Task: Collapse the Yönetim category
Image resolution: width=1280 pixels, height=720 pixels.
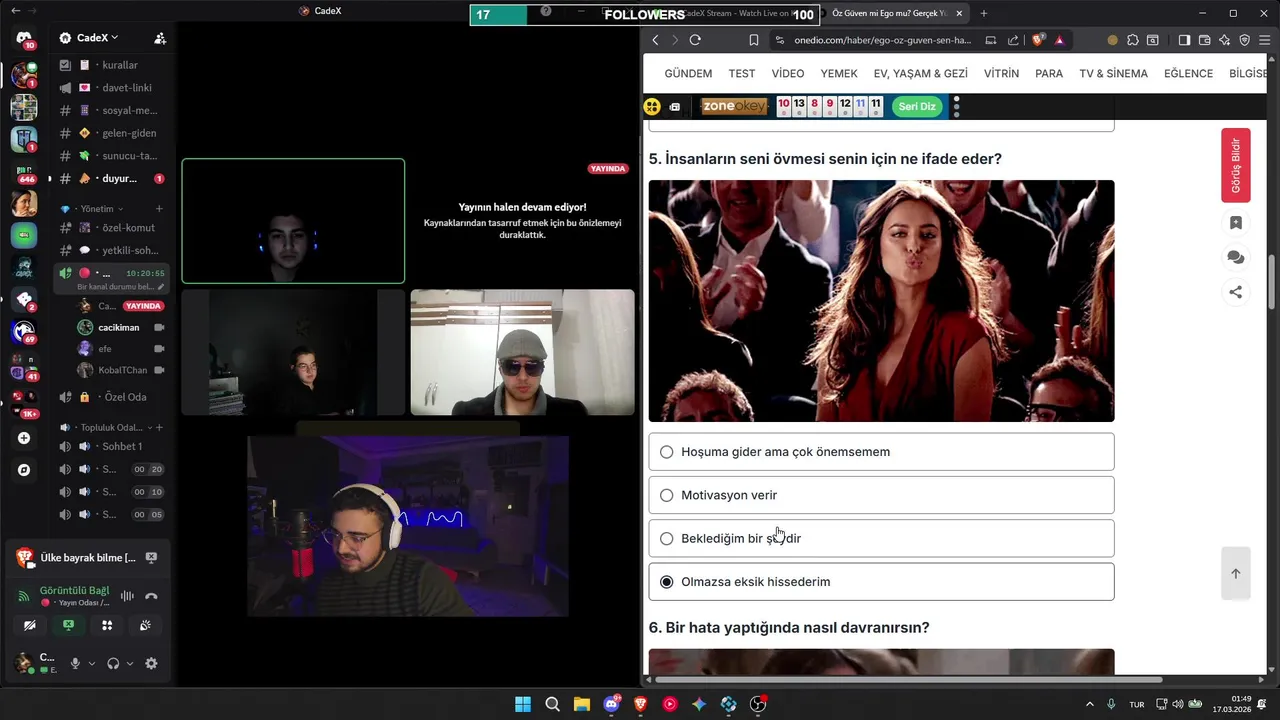Action: point(102,209)
